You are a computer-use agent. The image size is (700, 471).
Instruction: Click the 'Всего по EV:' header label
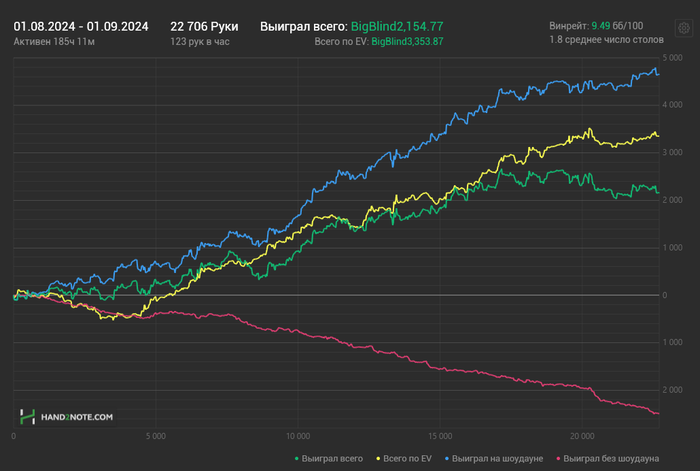coord(342,42)
